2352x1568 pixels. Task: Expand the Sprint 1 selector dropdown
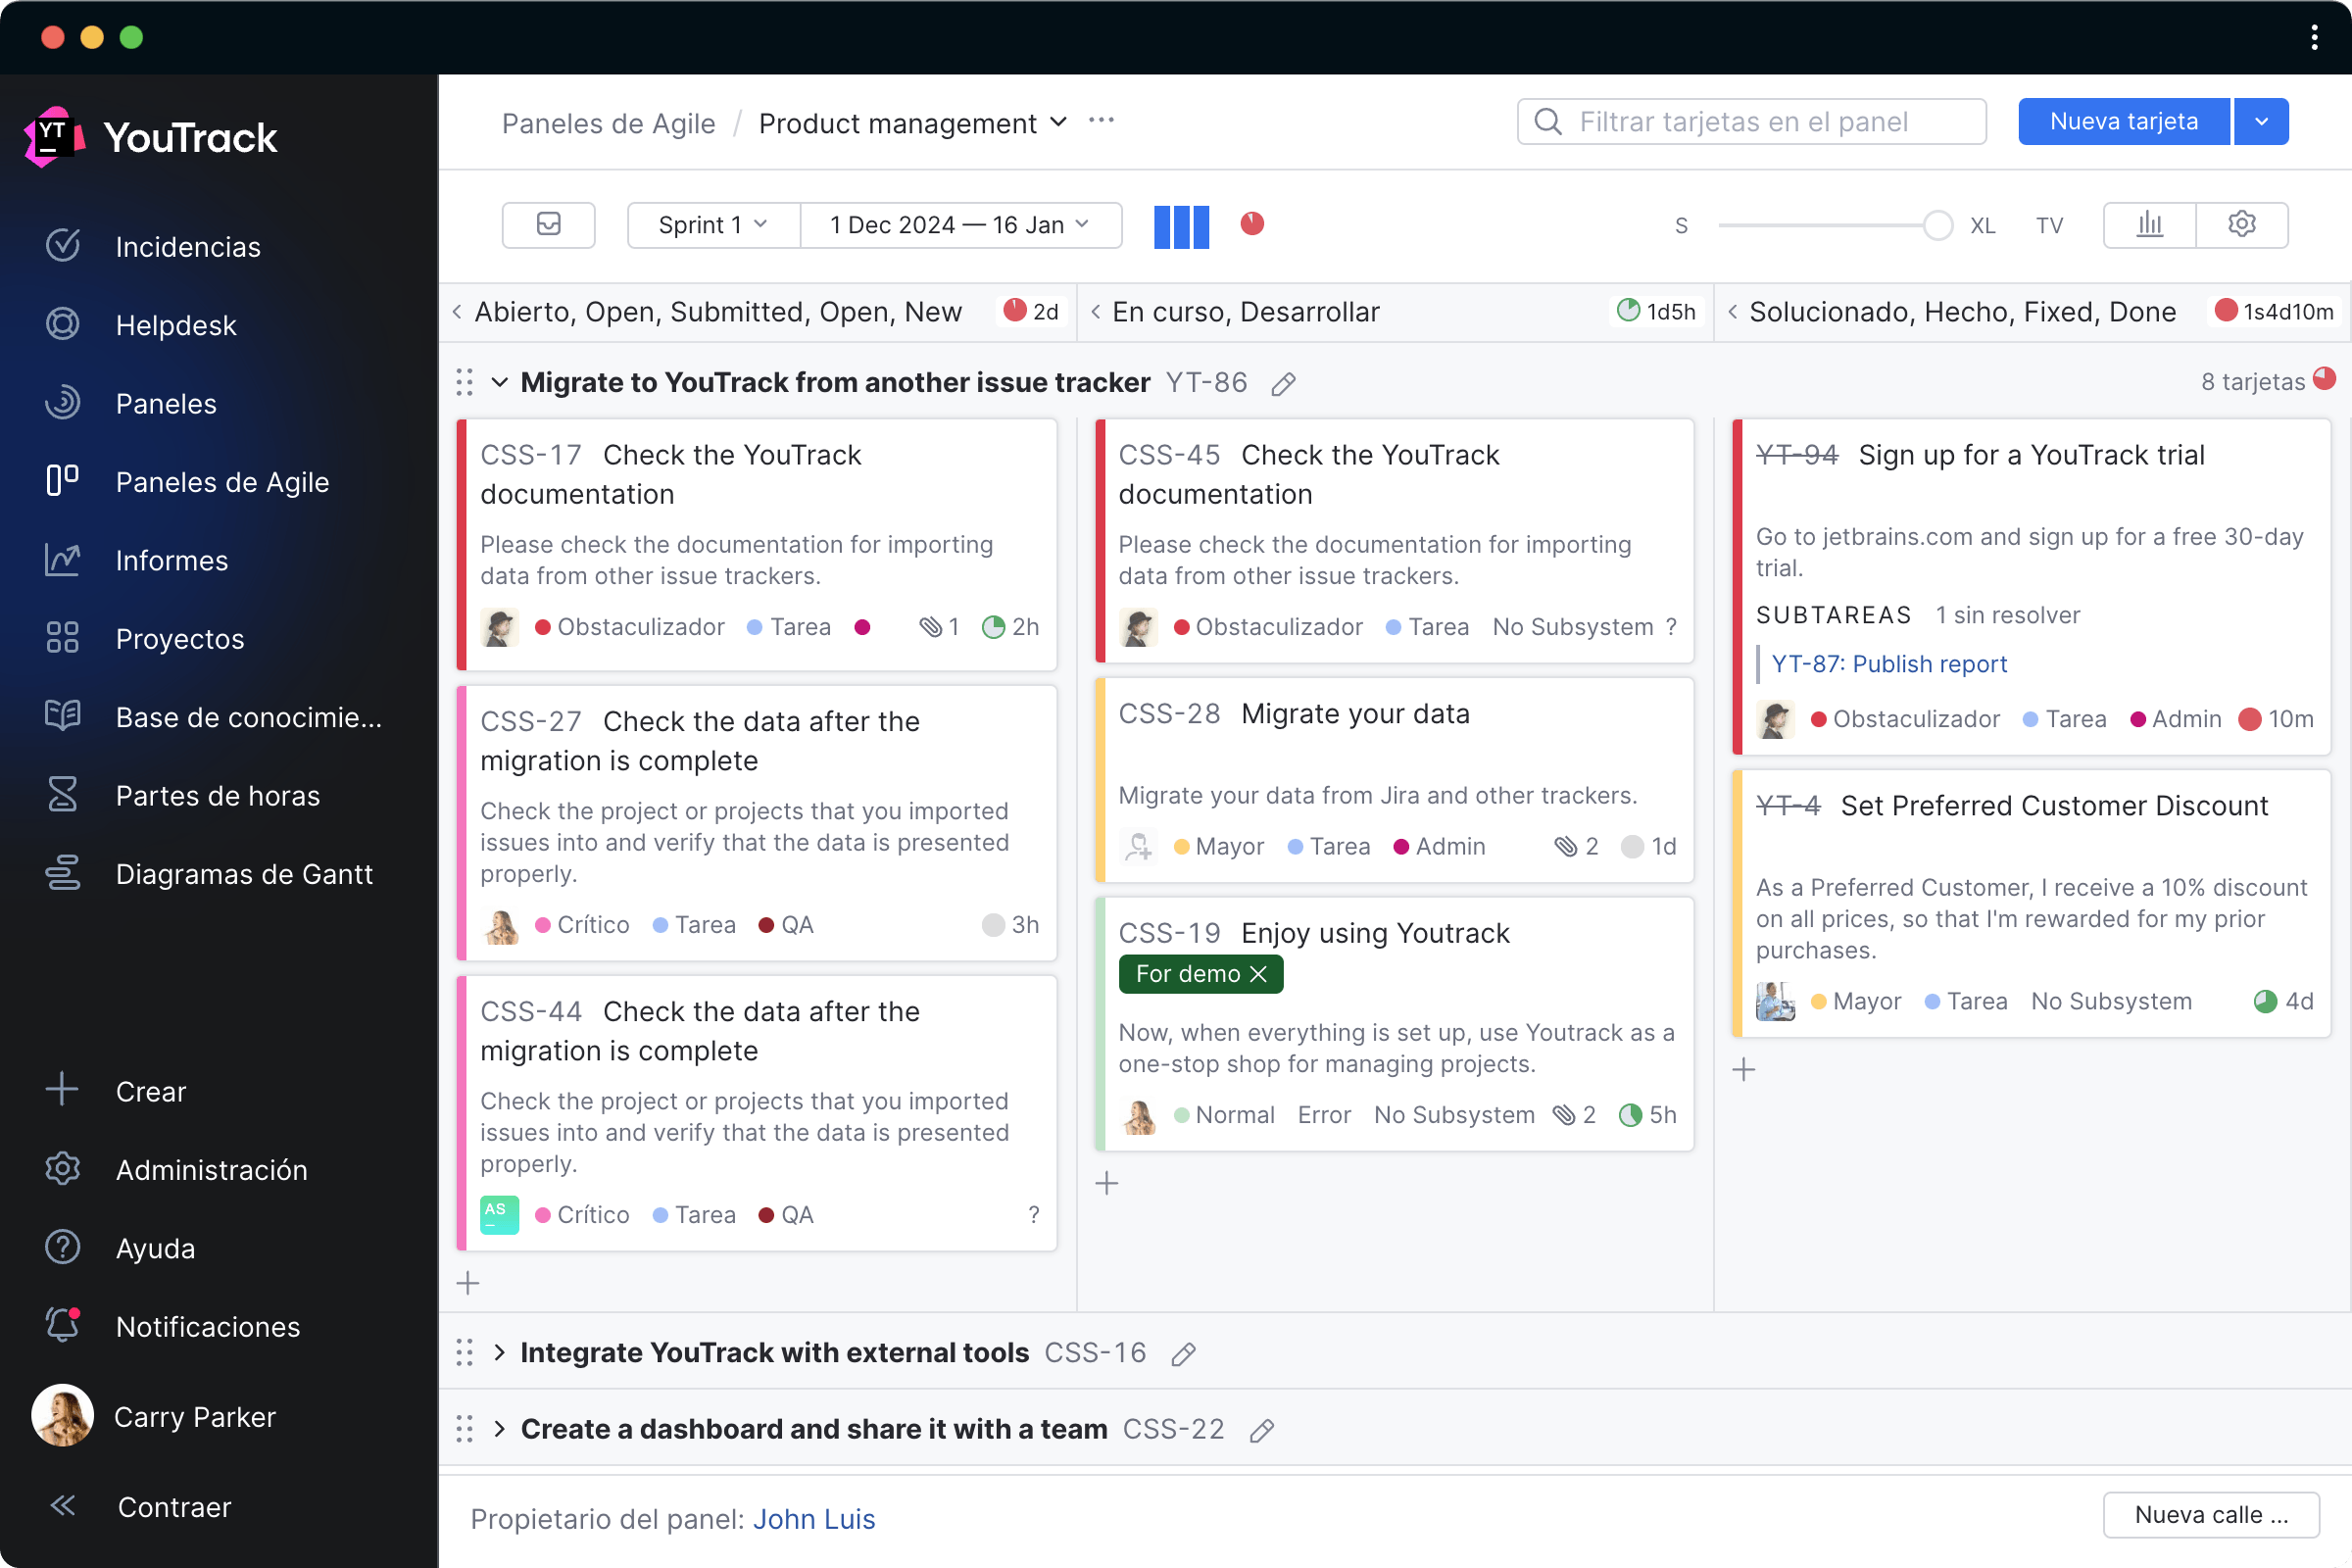point(704,224)
